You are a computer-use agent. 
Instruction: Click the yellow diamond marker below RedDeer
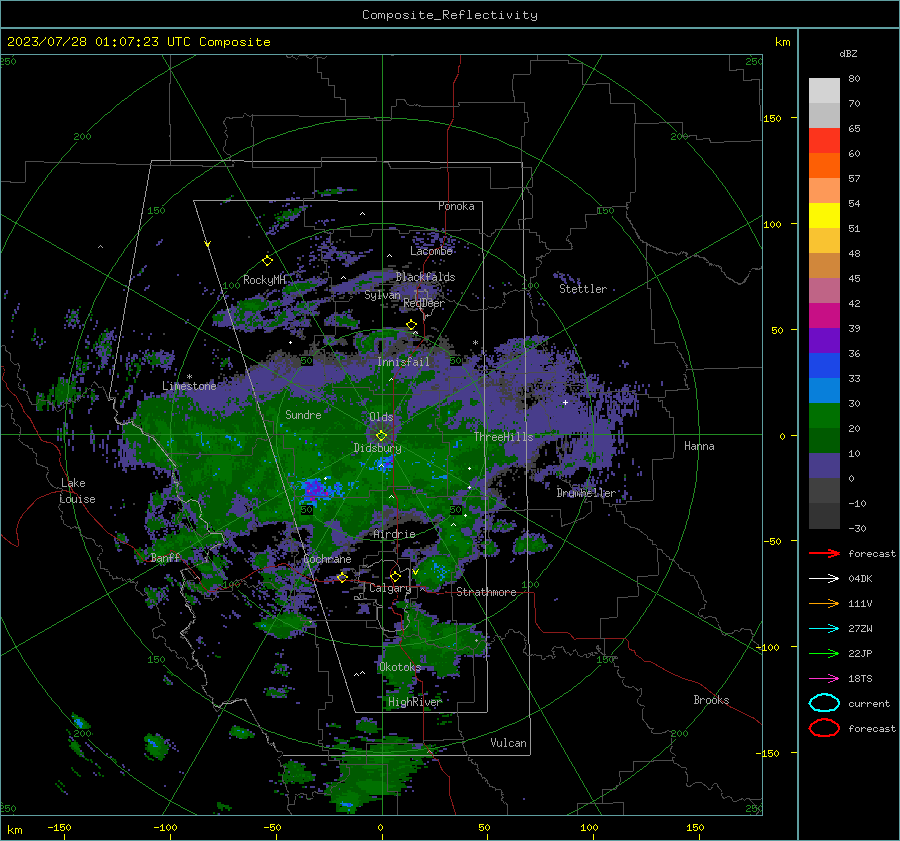(x=411, y=325)
